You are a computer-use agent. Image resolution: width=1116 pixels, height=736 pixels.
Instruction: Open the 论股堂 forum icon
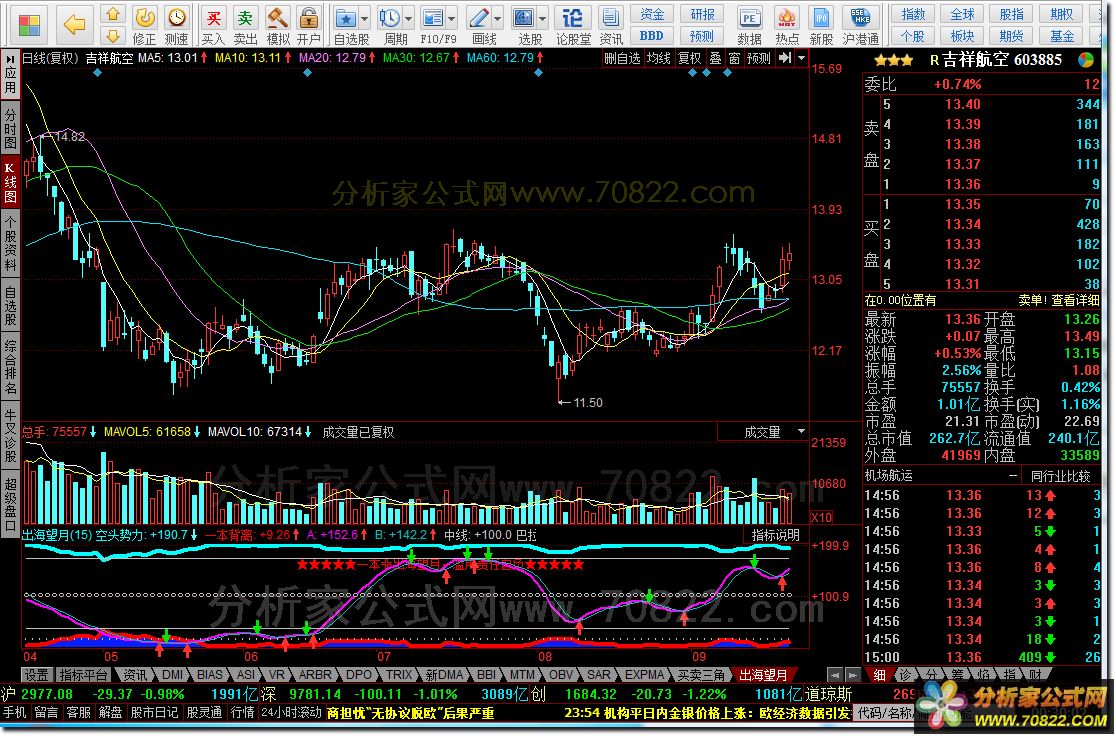coord(572,26)
